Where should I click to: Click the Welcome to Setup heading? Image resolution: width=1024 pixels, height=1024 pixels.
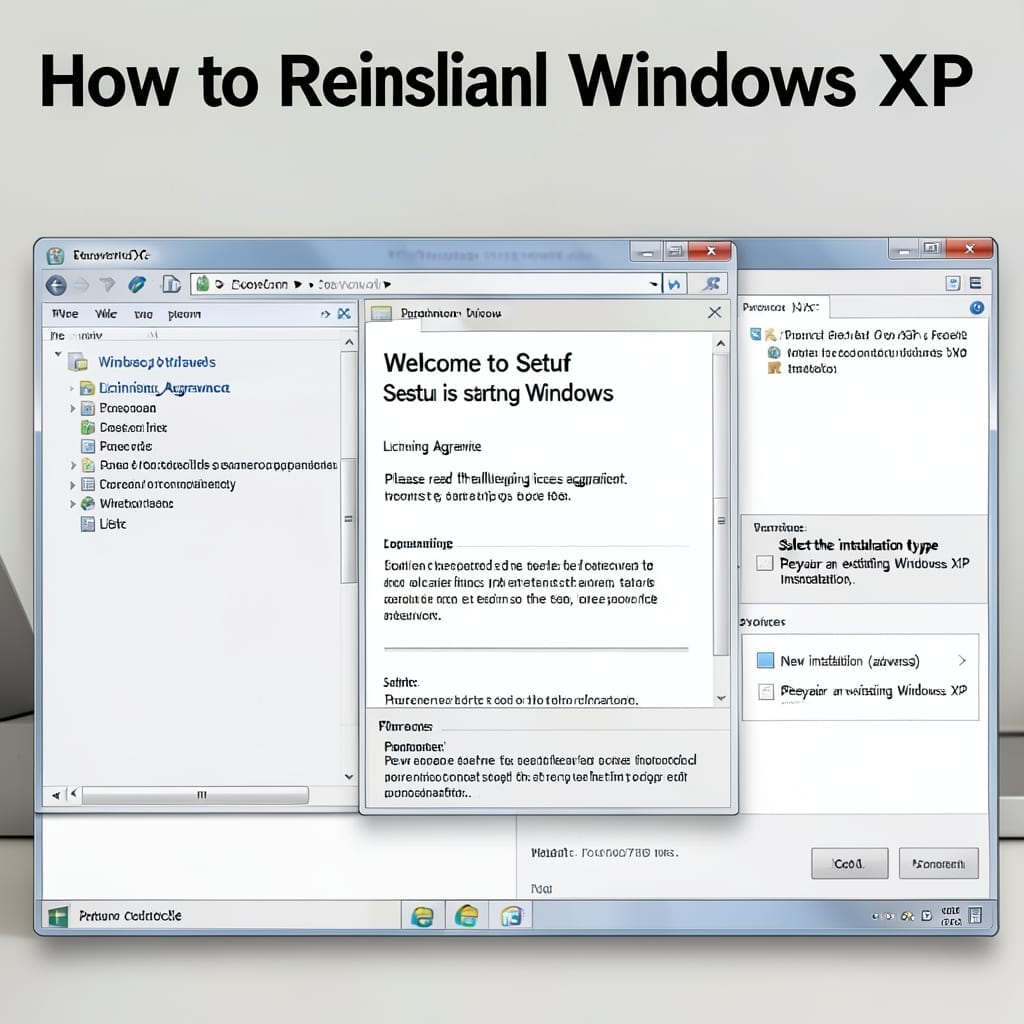477,362
